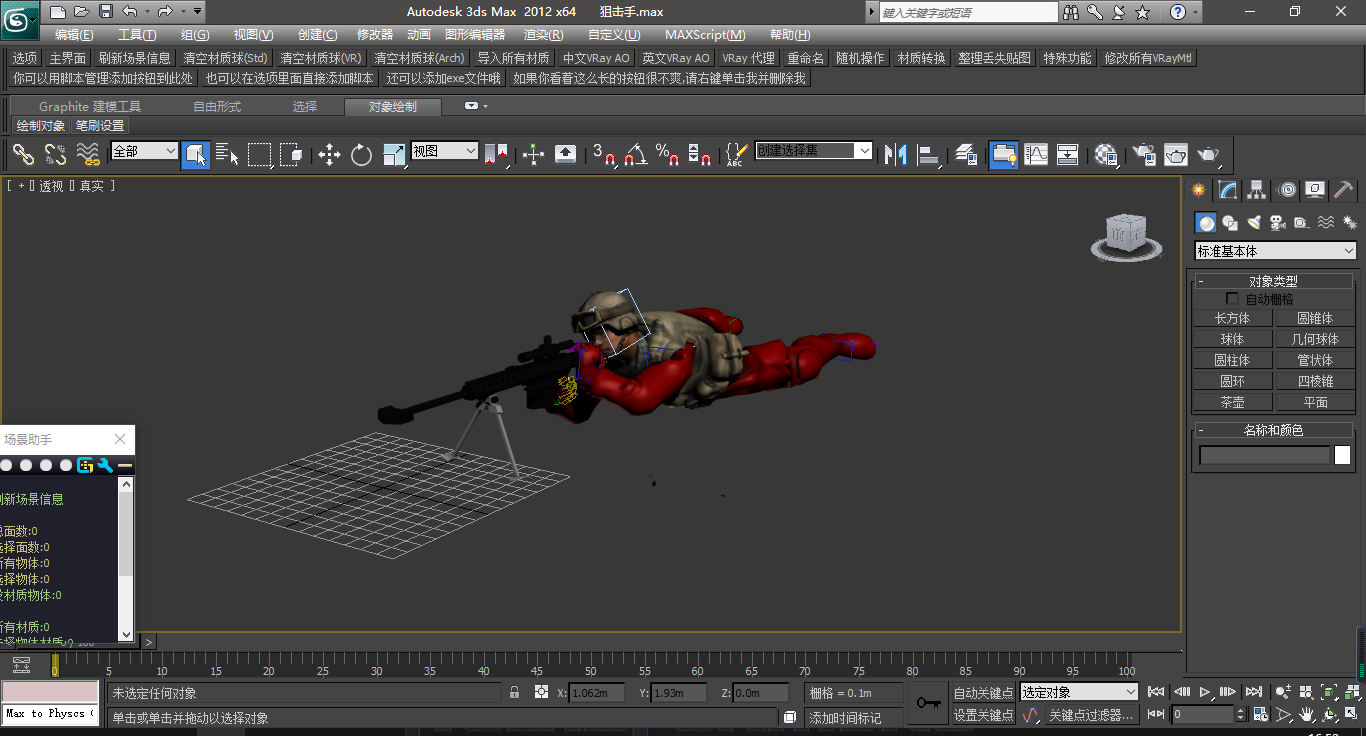This screenshot has width=1366, height=736.
Task: Go to the animation start frame
Action: 1156,692
